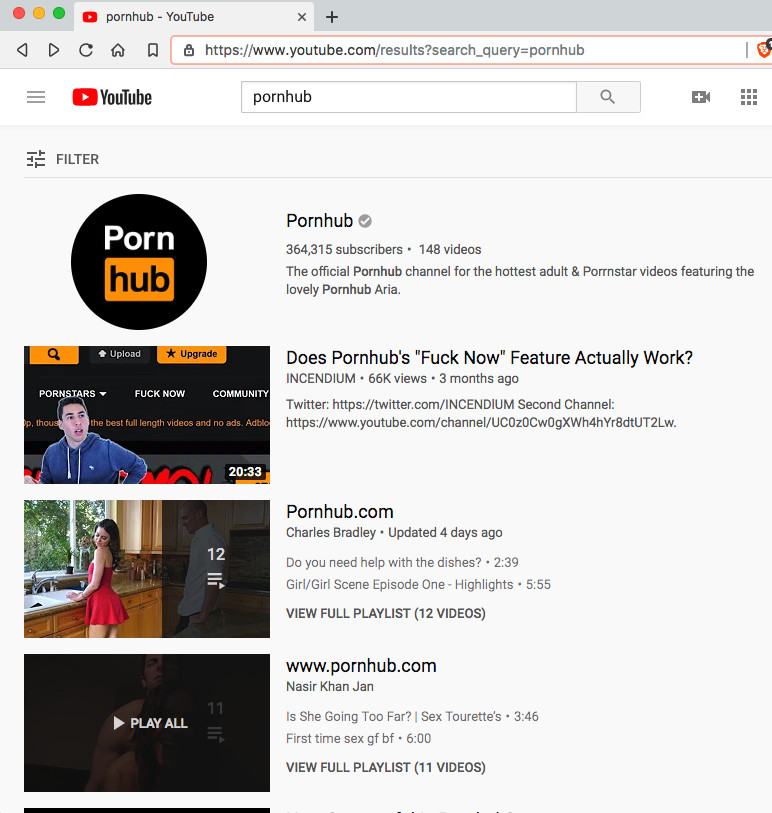Open the Brave shields icon in address bar

coord(763,50)
